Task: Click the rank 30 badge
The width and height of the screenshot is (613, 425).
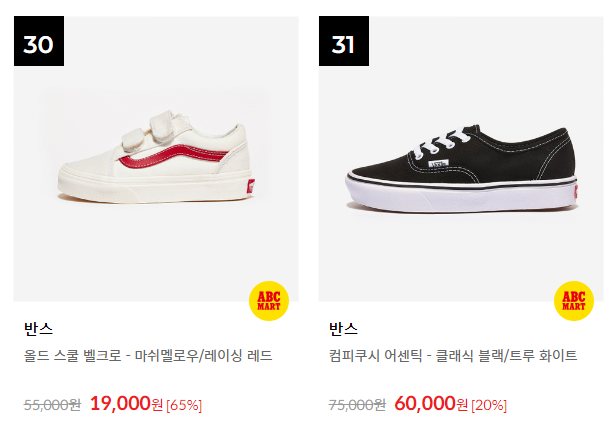Action: click(39, 41)
